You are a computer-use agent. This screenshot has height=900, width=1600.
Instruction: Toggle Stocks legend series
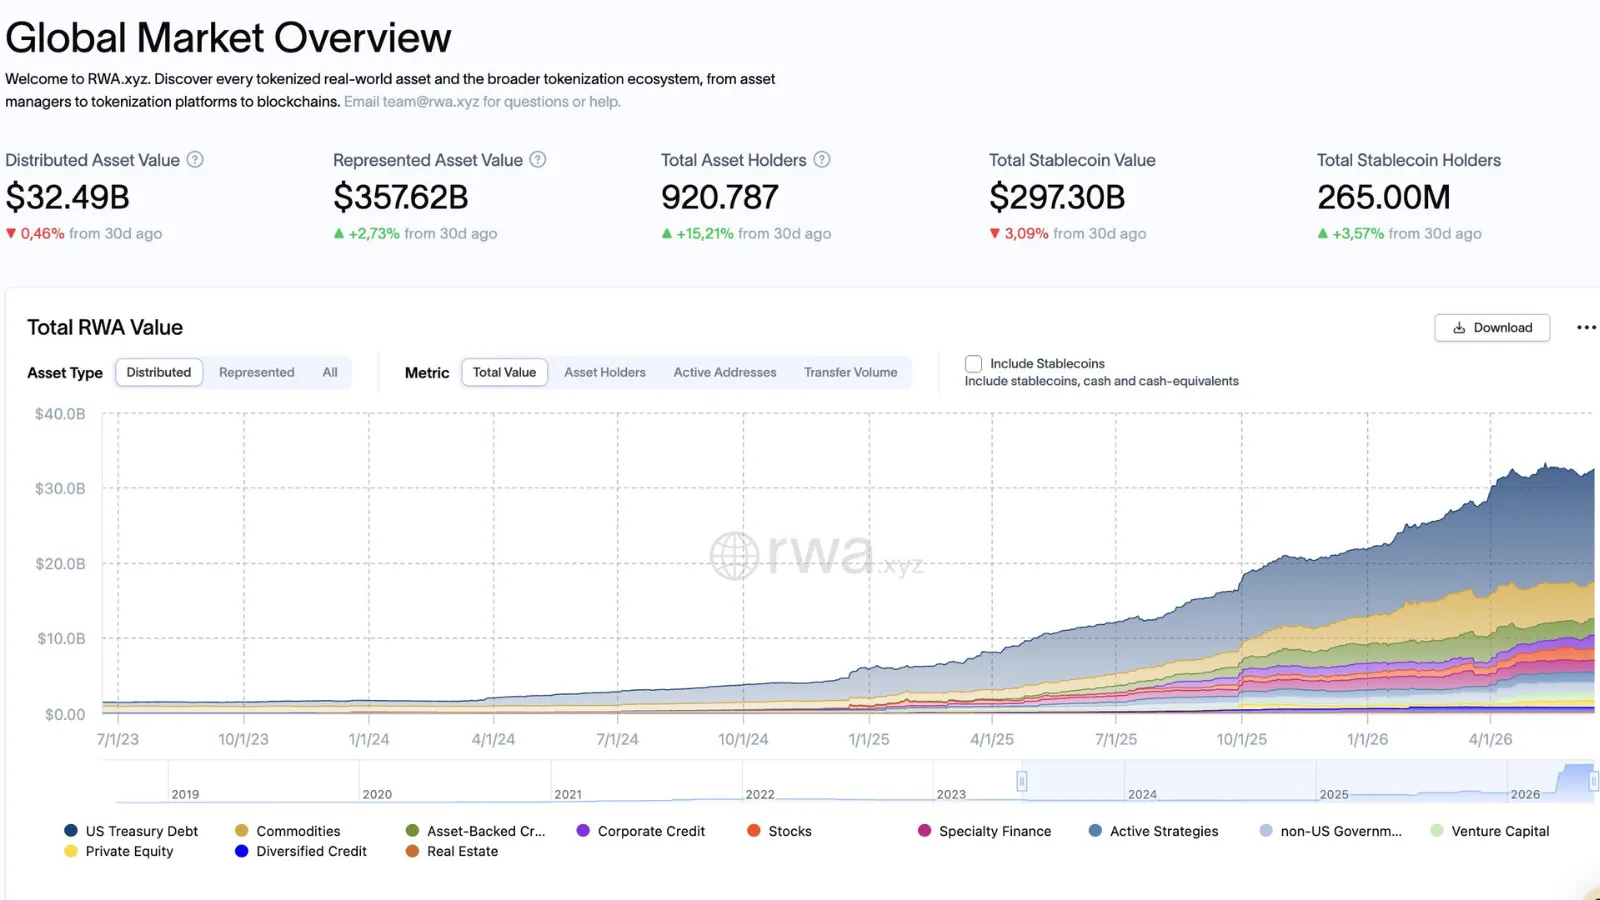pyautogui.click(x=779, y=831)
